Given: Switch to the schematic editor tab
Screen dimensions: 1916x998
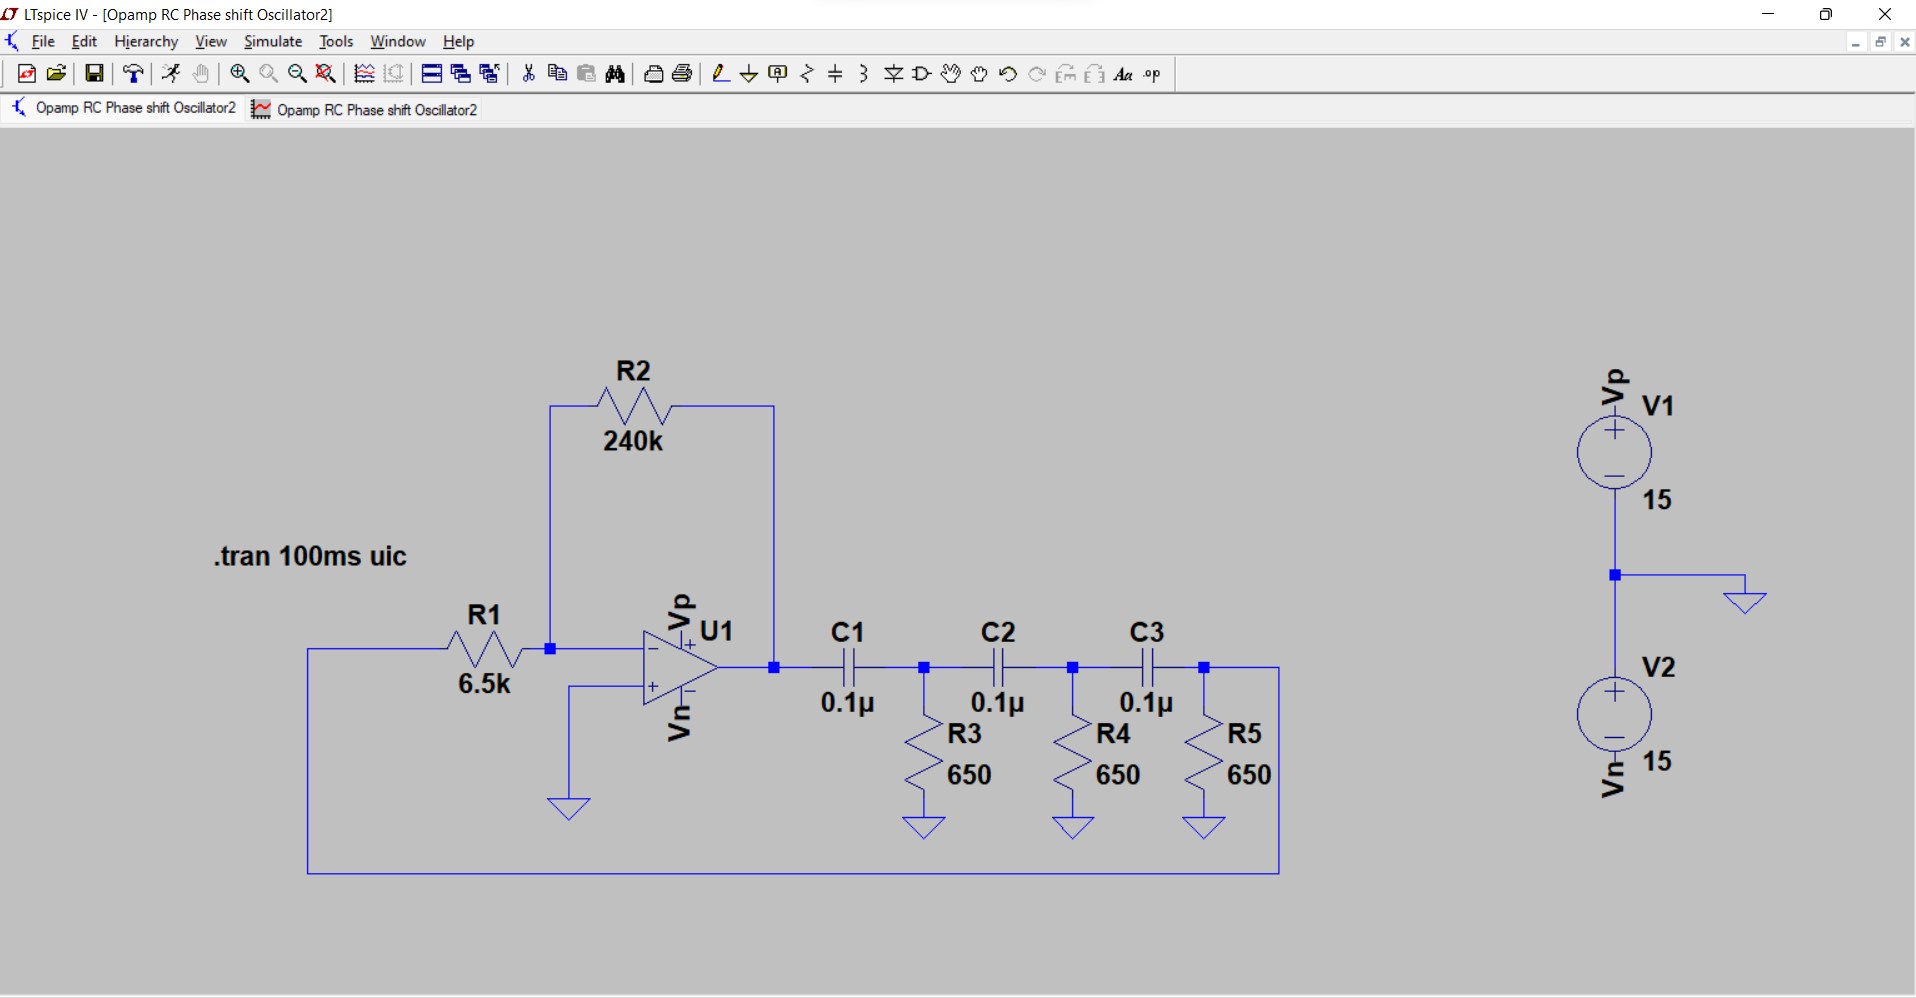Looking at the screenshot, I should coord(124,108).
